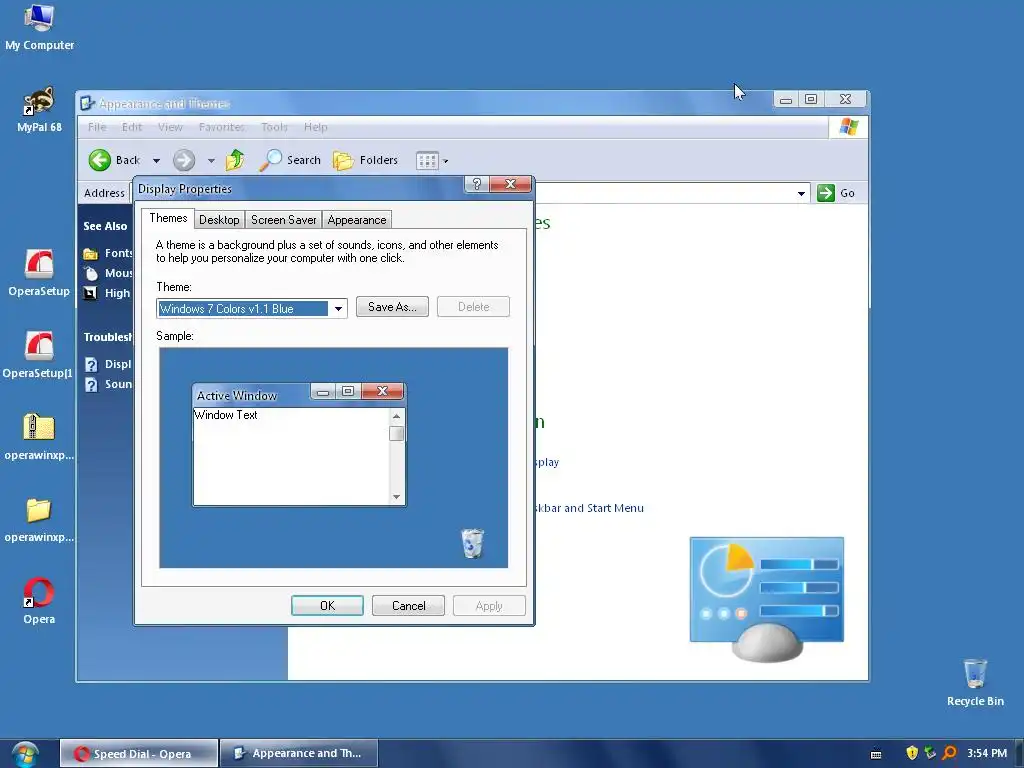Switch to the Themes tab
Screen dimensions: 1024x768
coord(168,218)
